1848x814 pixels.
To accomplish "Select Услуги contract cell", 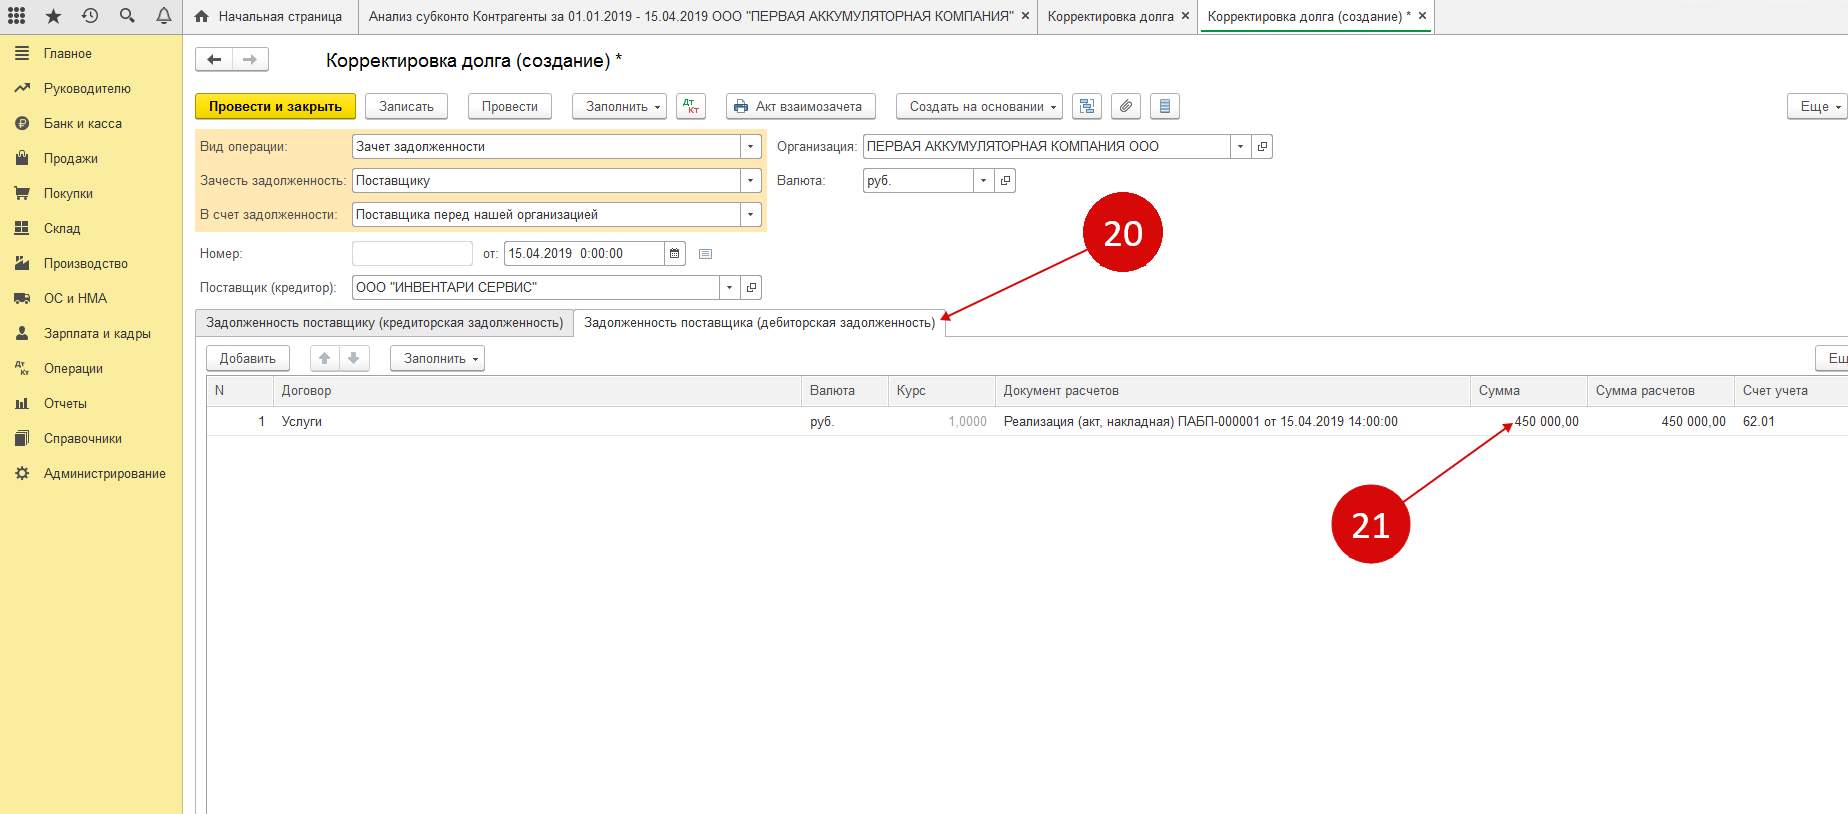I will [538, 422].
